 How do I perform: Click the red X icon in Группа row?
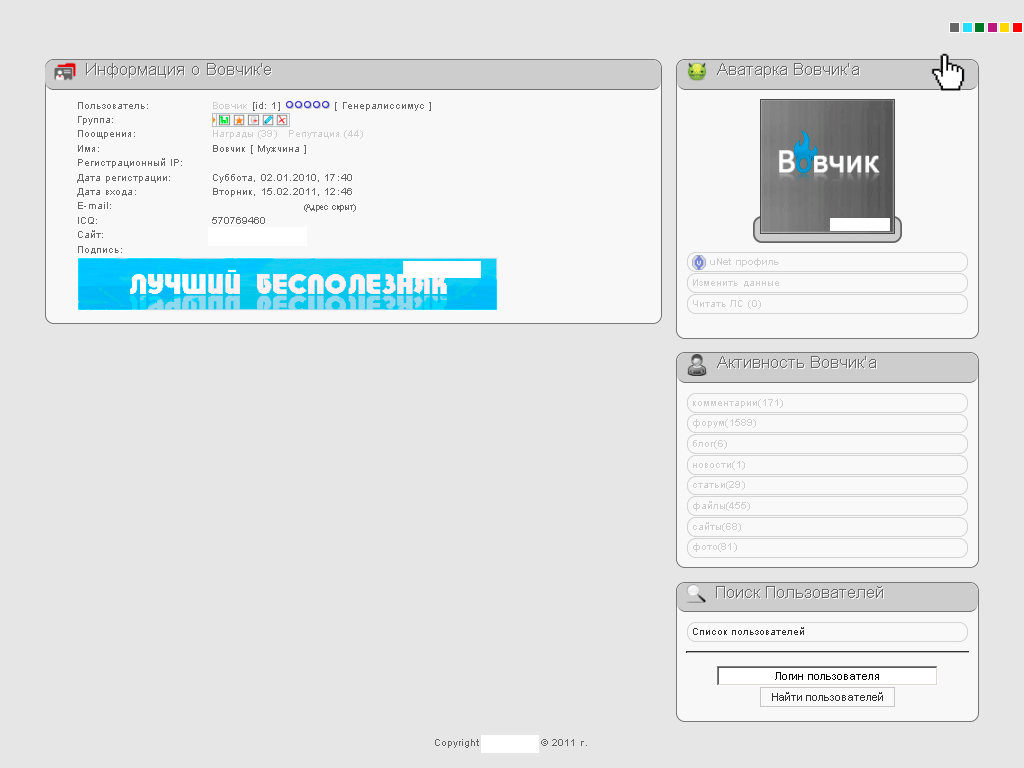tap(282, 120)
